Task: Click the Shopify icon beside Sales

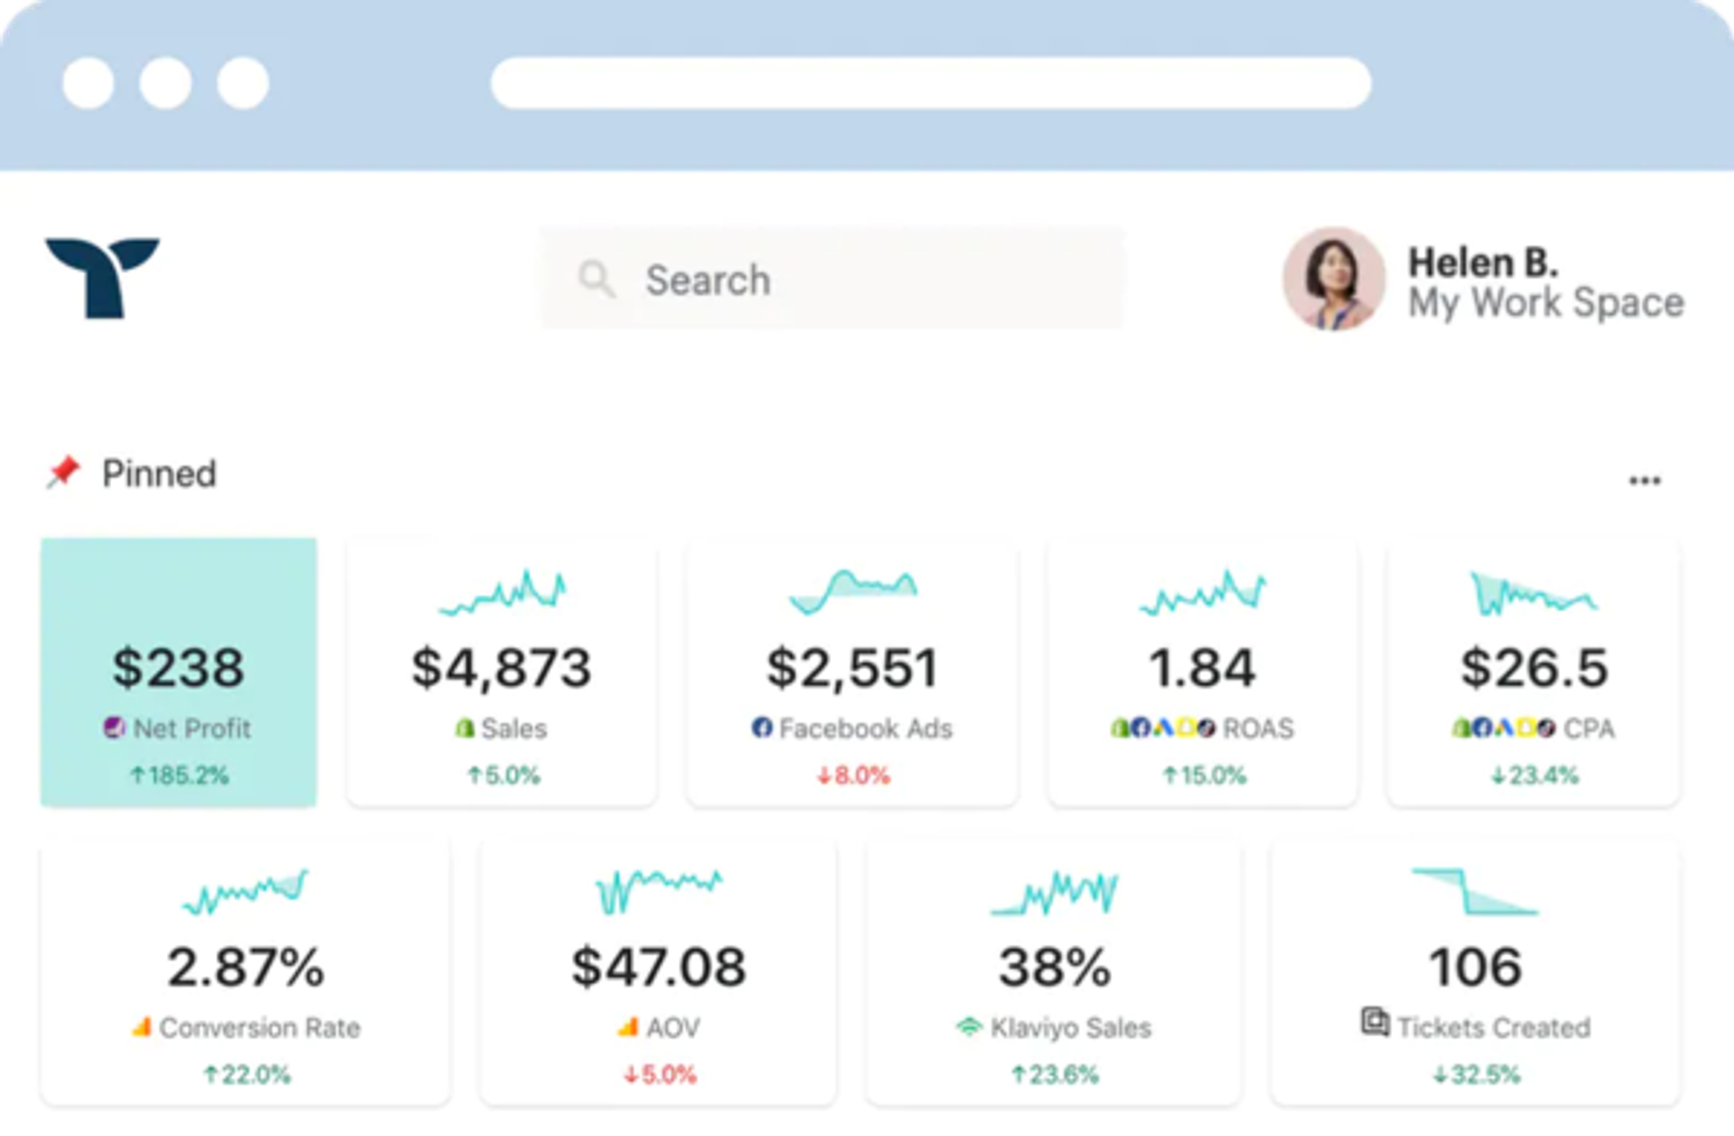Action: (464, 728)
